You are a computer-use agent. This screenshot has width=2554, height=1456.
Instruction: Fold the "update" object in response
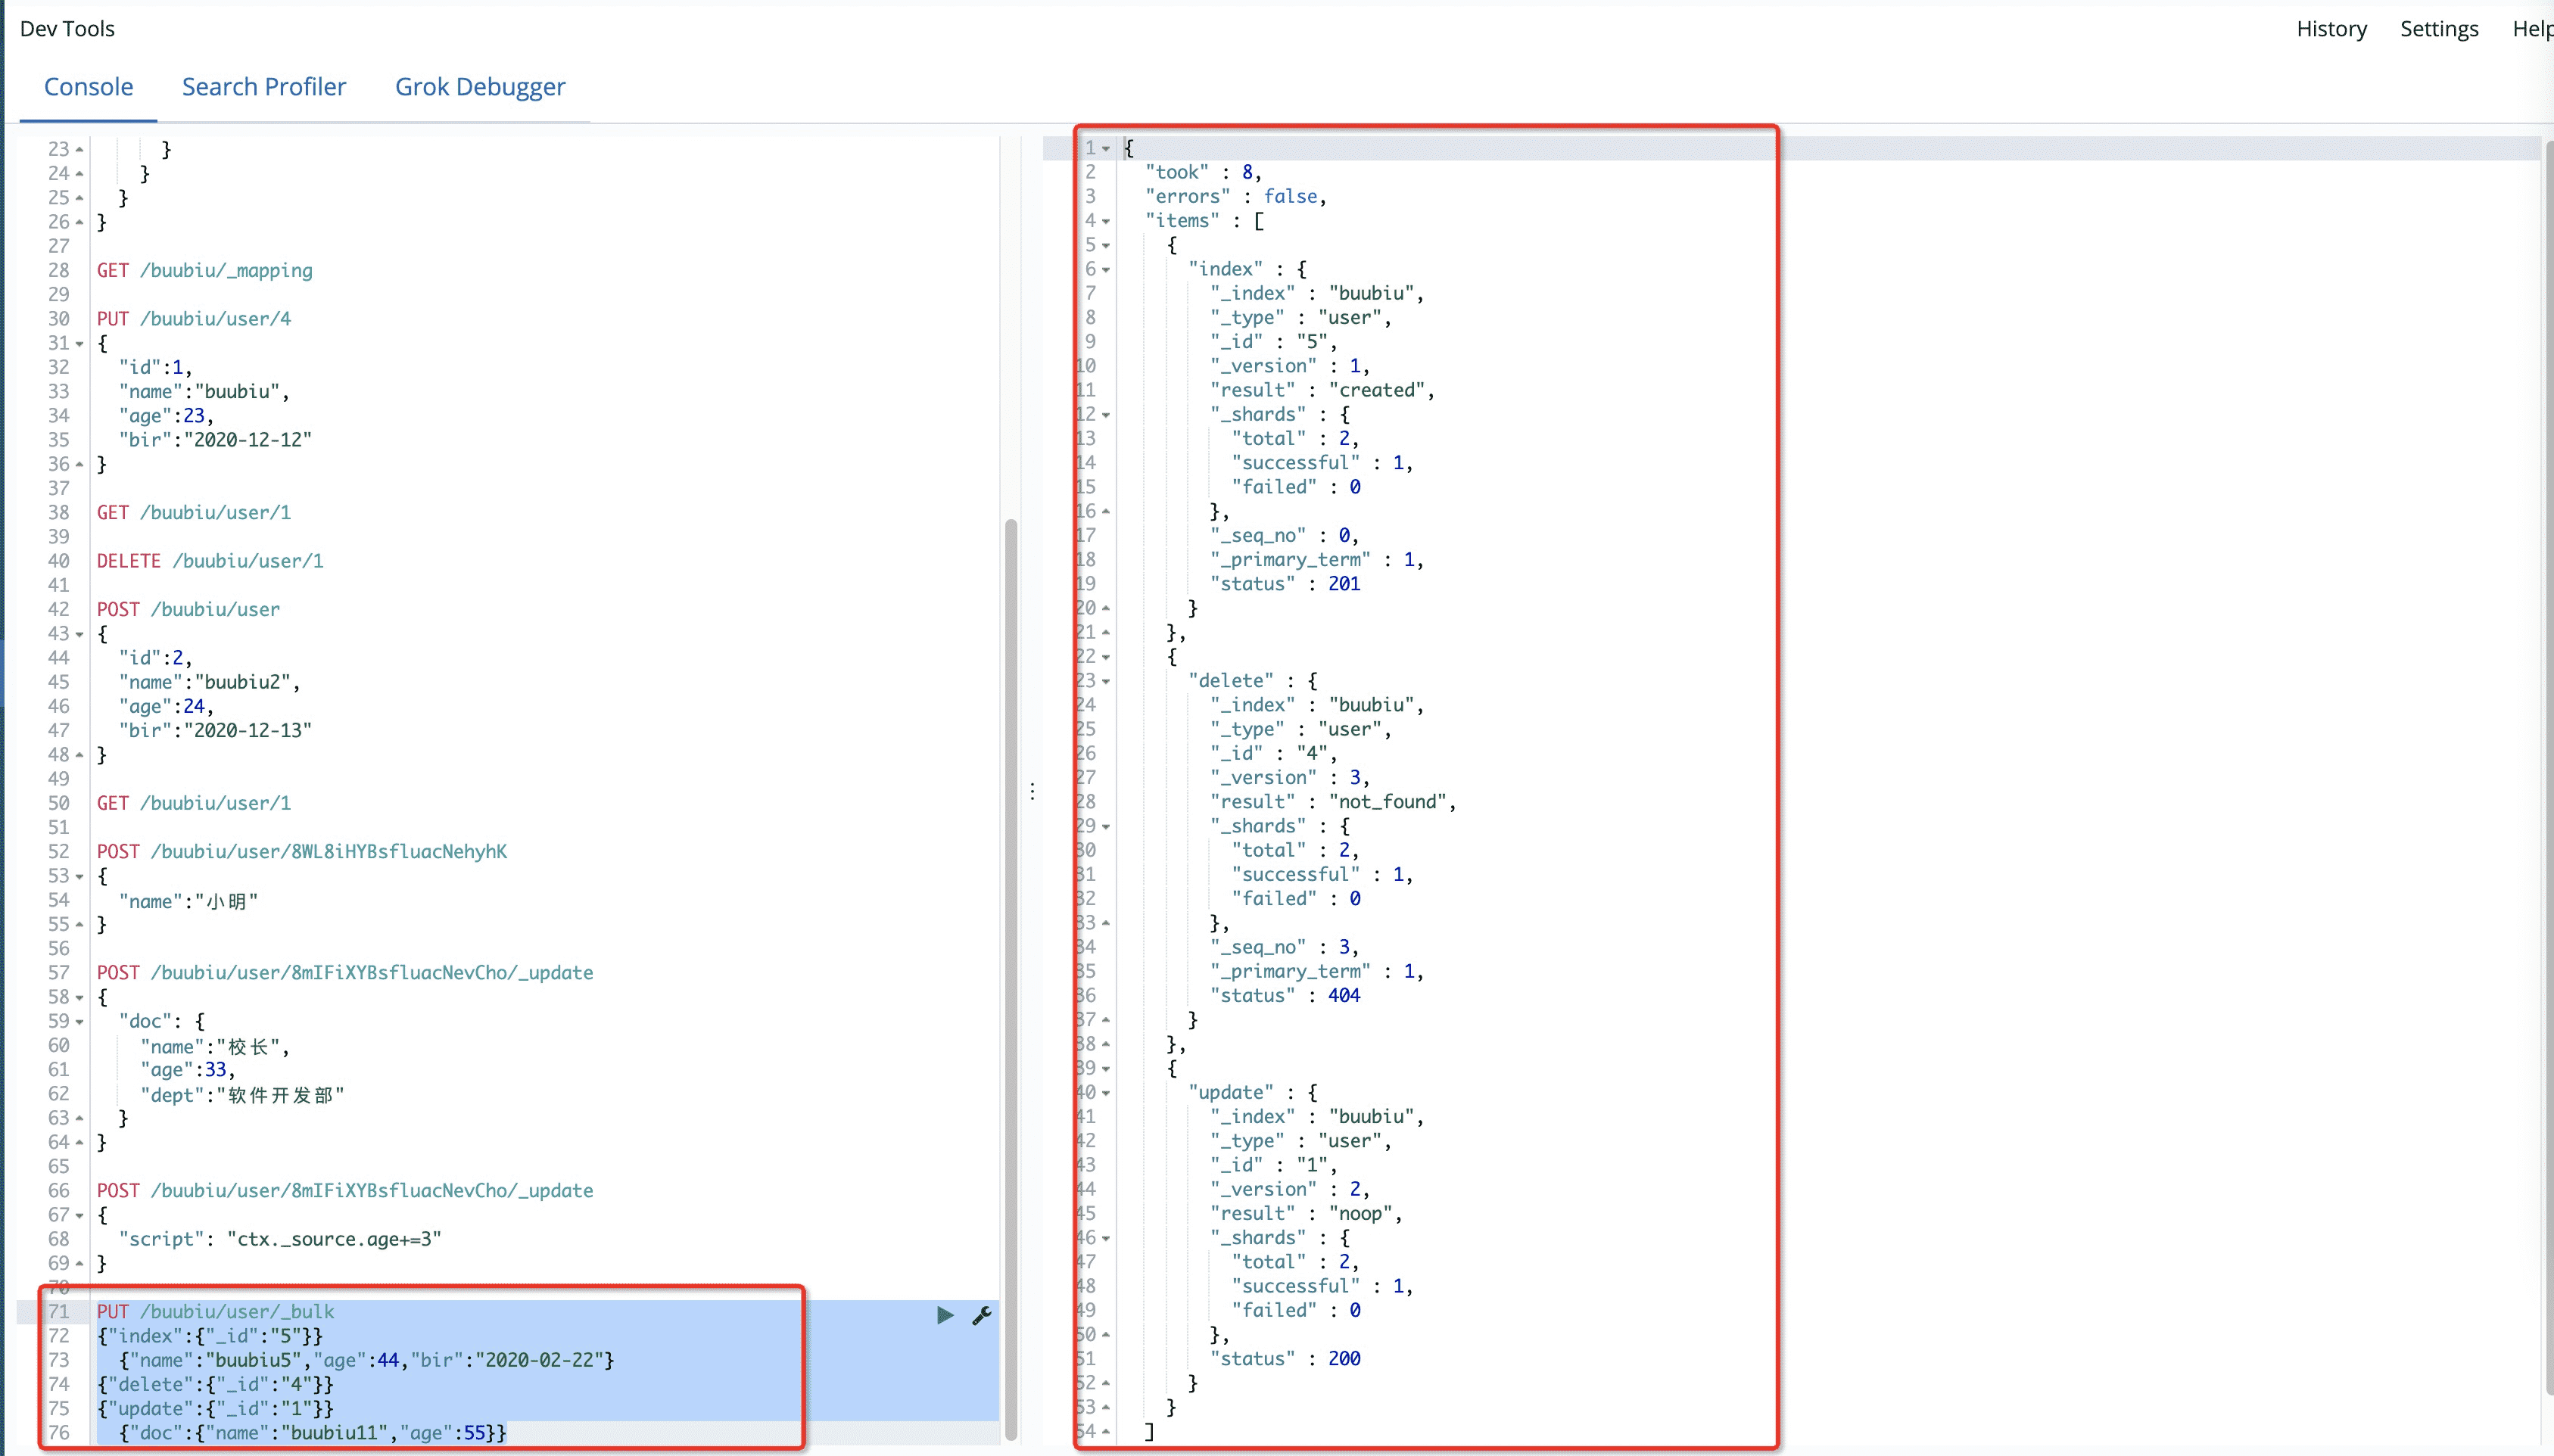tap(1106, 1093)
